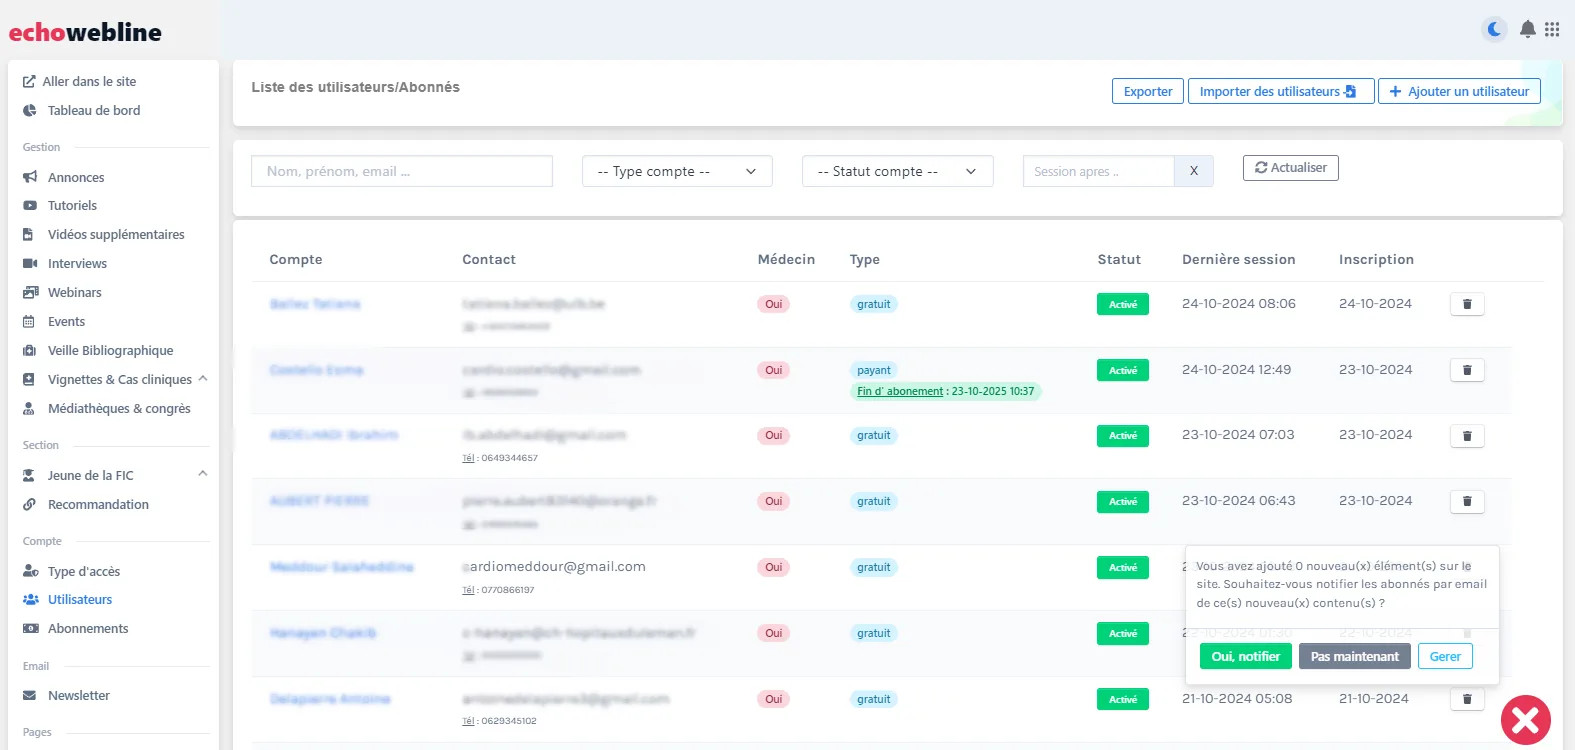Close popup with red X circle
This screenshot has height=750, width=1575.
(x=1525, y=720)
